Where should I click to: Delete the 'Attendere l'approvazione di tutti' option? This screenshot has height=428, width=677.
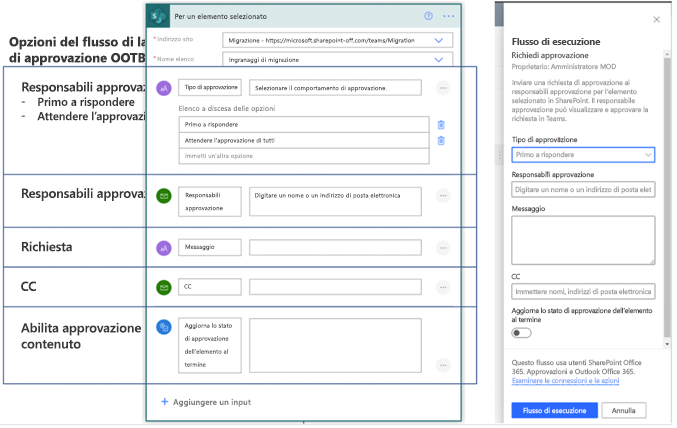click(x=443, y=141)
